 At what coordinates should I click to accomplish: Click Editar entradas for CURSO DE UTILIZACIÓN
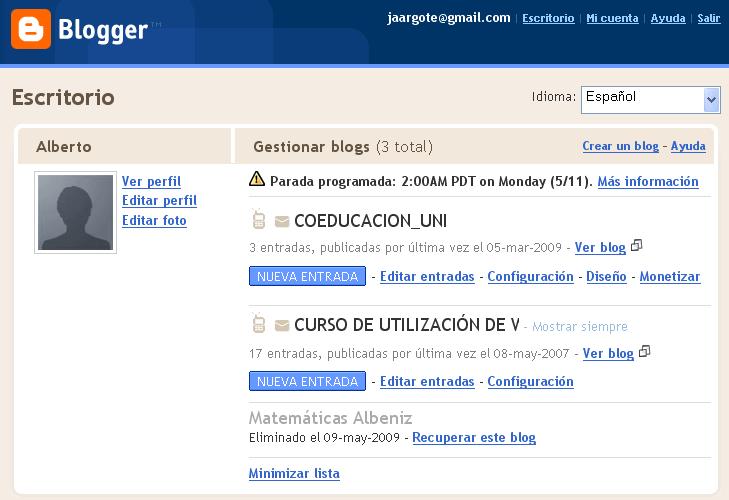[x=427, y=381]
